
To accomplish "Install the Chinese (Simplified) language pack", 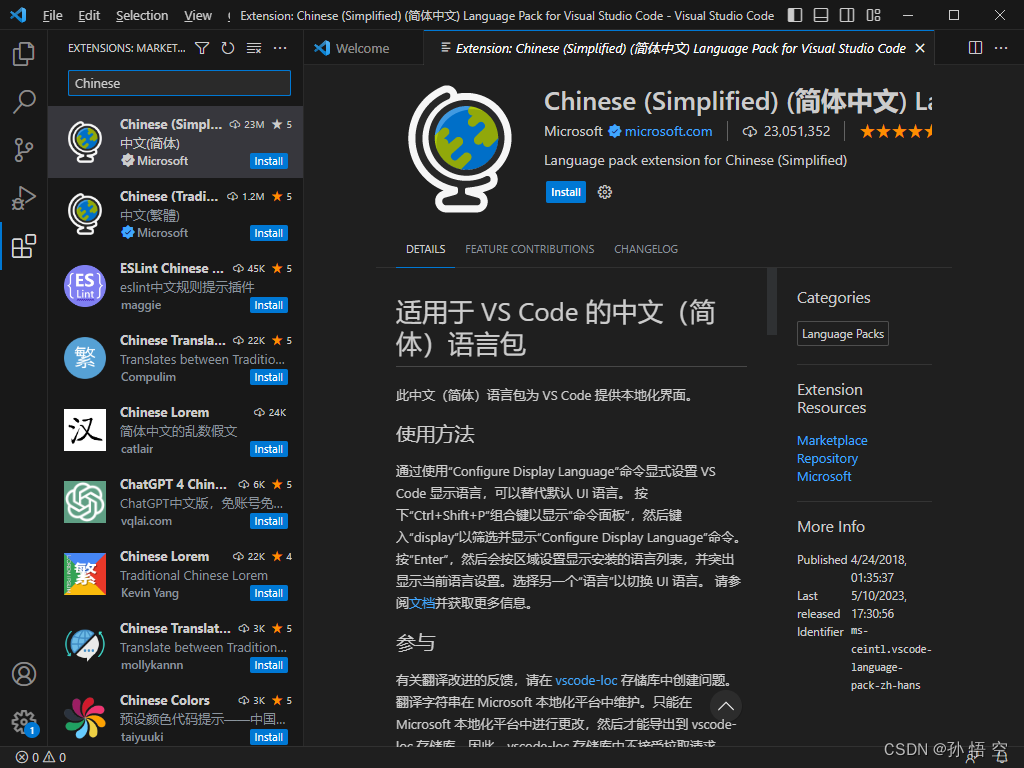I will tap(566, 192).
